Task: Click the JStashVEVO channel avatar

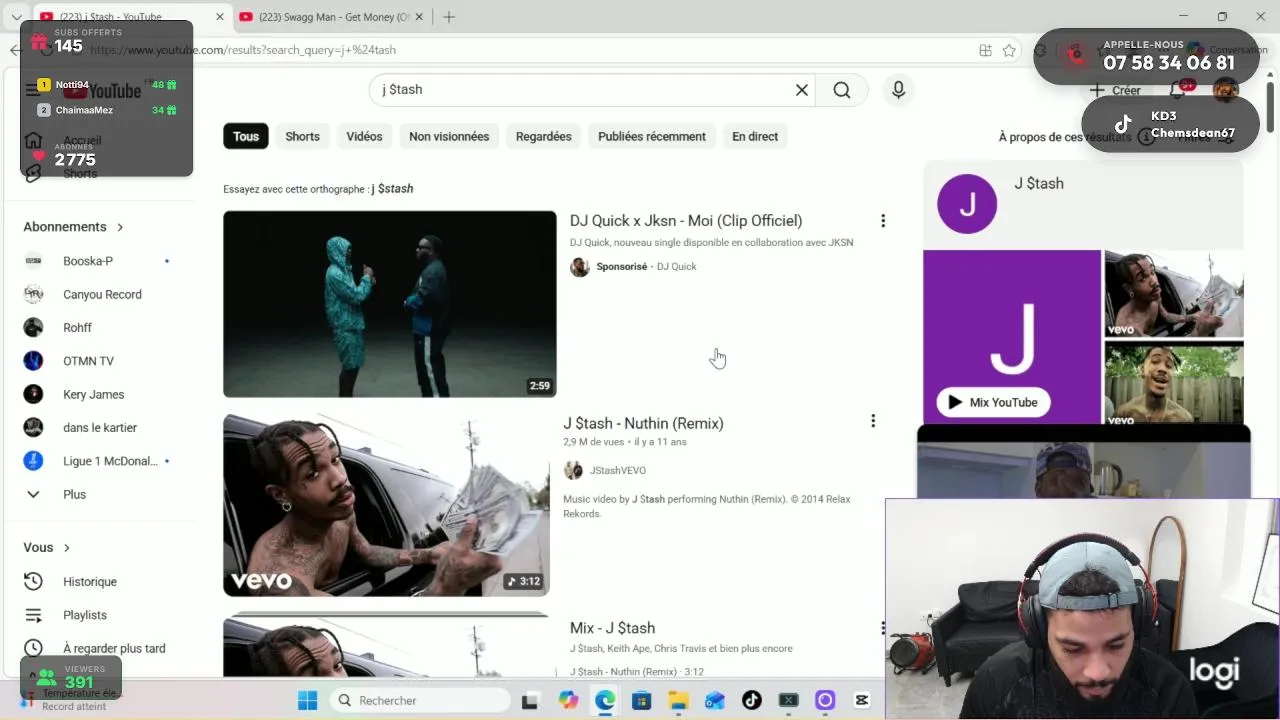Action: (x=573, y=470)
